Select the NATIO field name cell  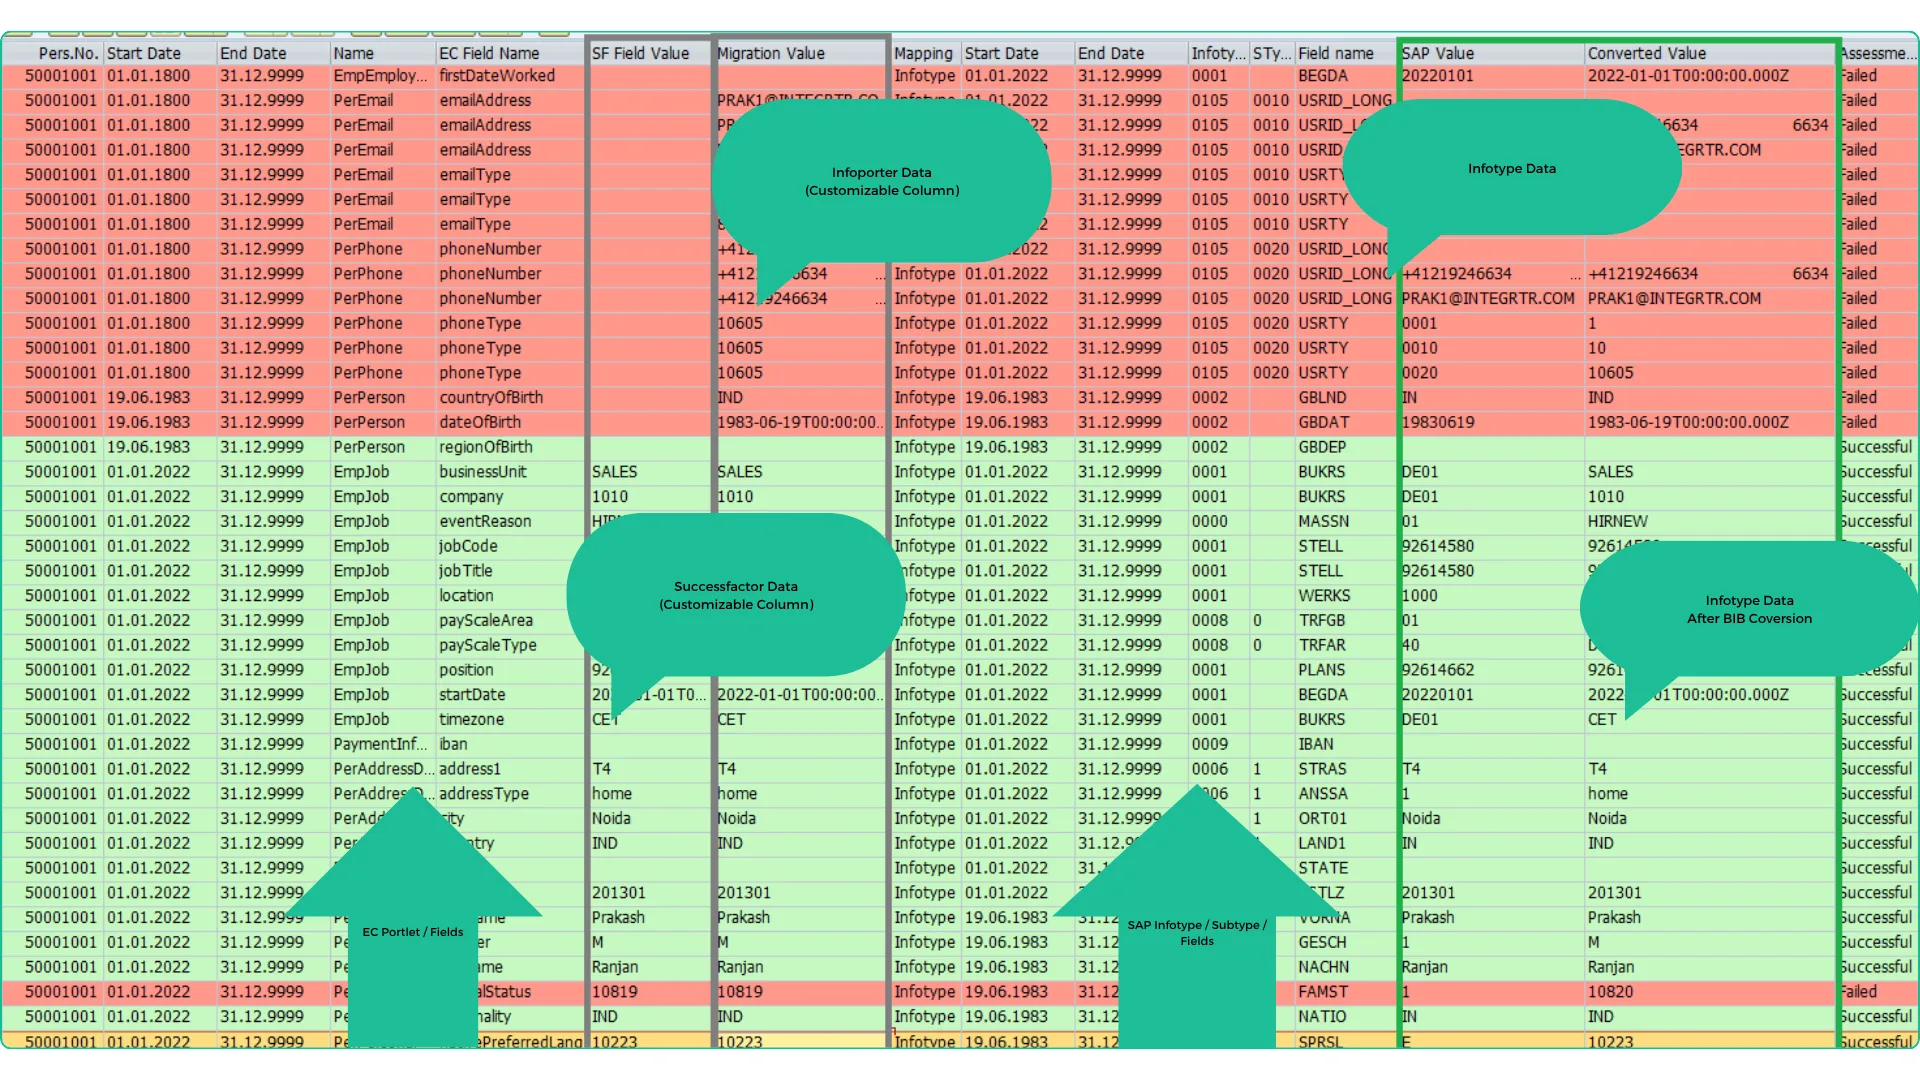1345,1017
